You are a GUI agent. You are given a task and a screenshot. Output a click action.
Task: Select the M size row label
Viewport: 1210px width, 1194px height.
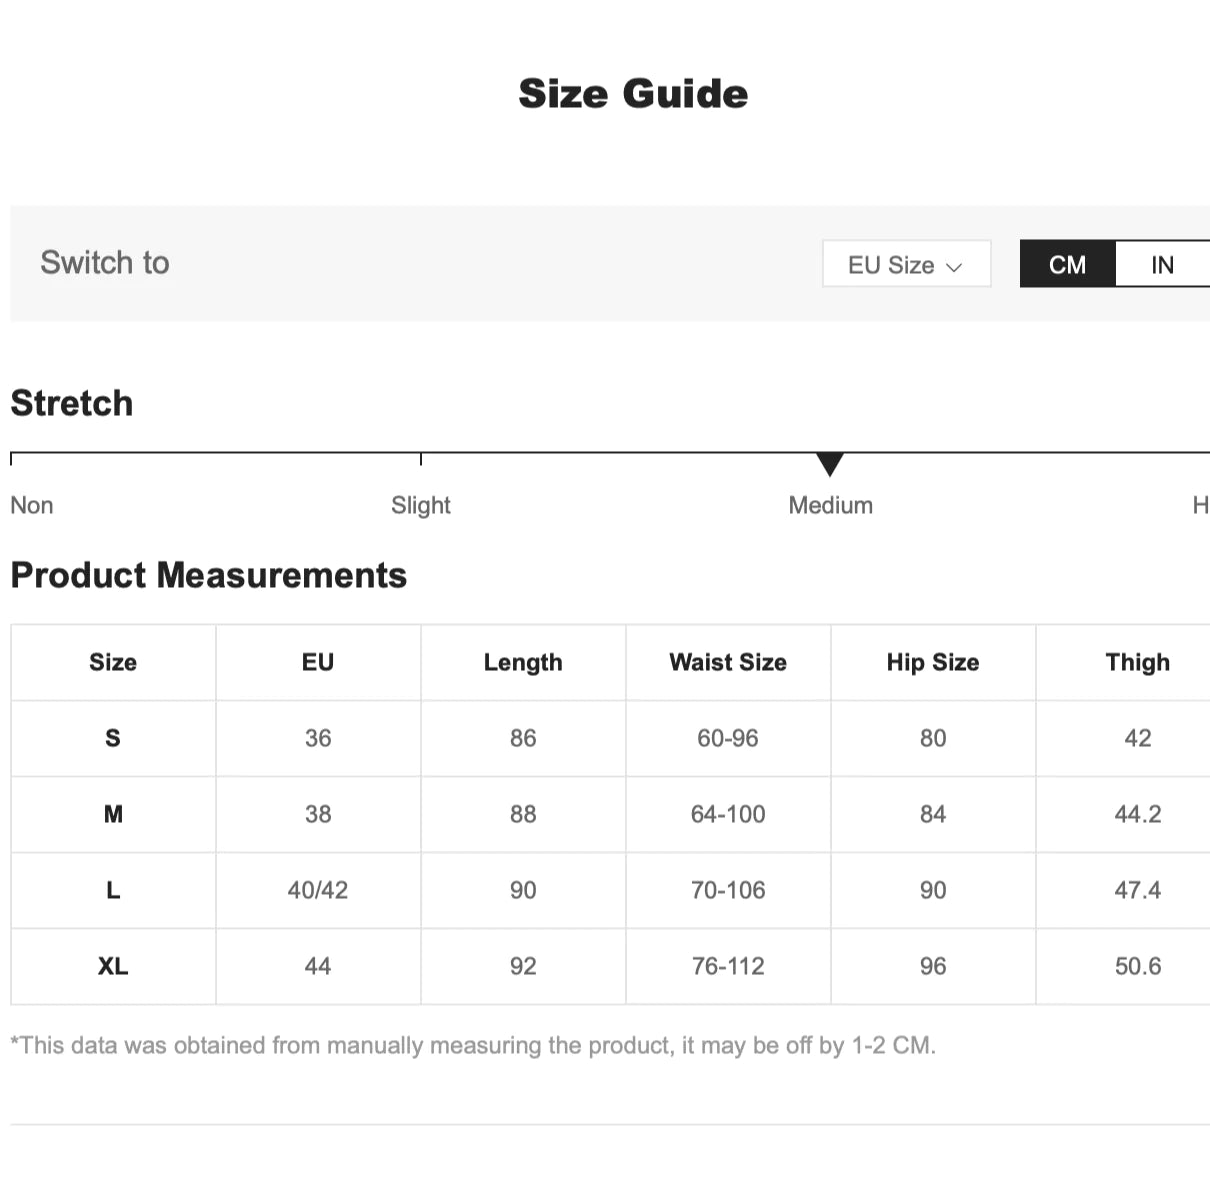coord(113,814)
